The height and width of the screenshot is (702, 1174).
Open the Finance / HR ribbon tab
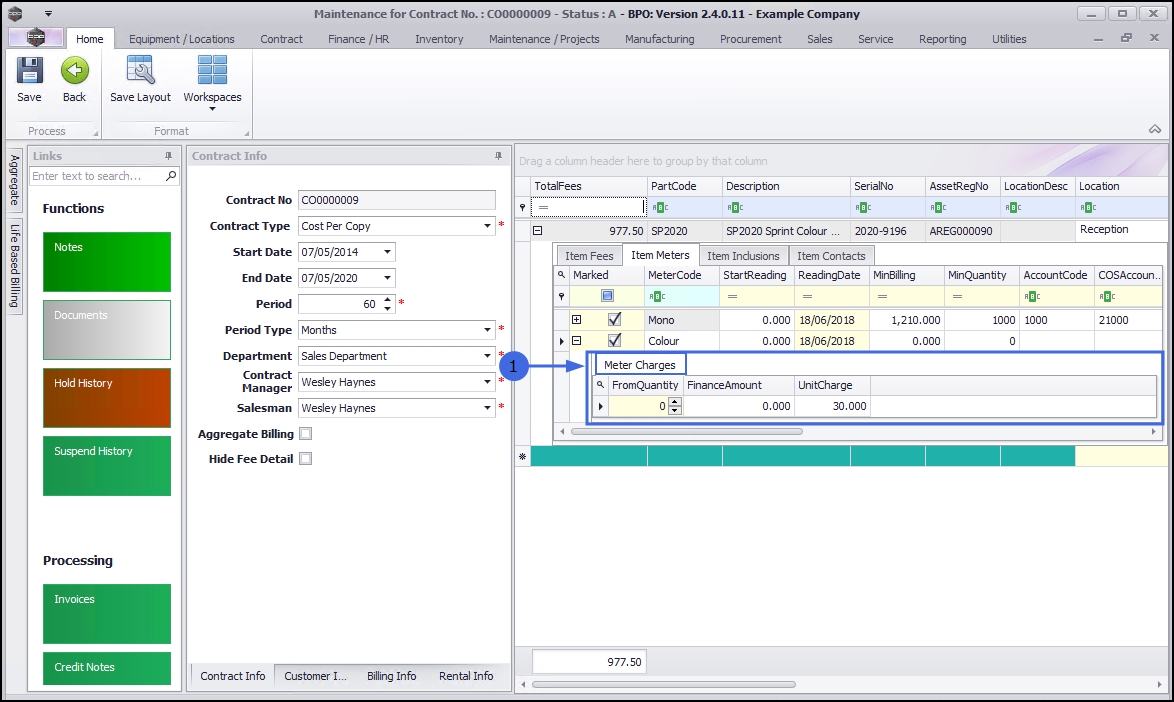[x=359, y=39]
